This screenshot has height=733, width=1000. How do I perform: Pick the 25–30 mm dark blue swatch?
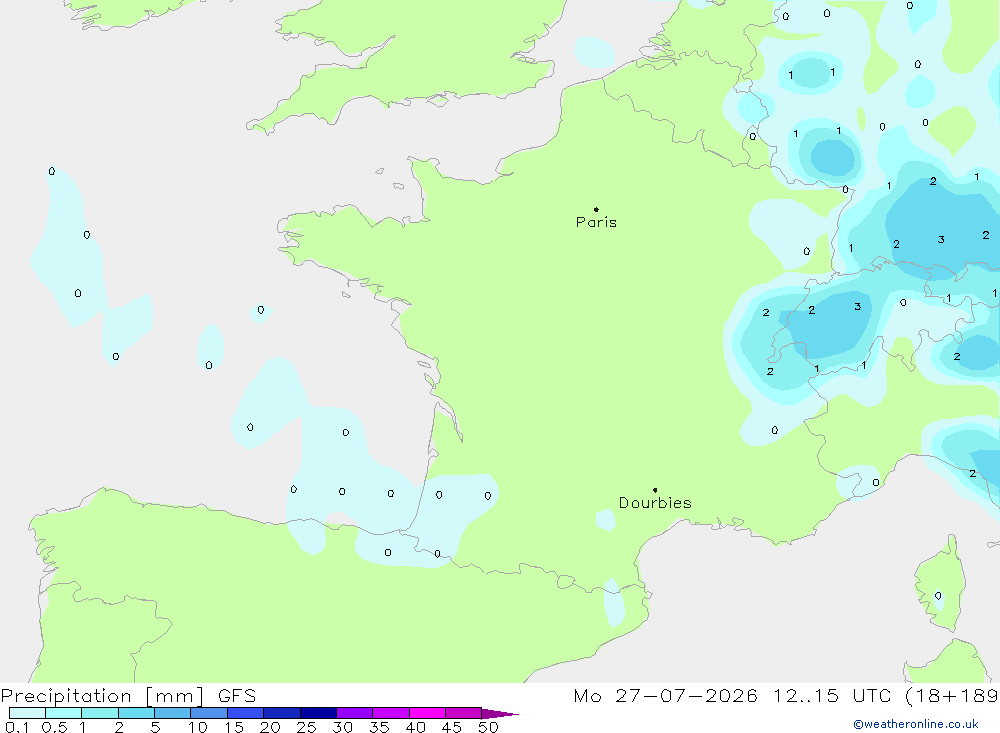(x=318, y=713)
